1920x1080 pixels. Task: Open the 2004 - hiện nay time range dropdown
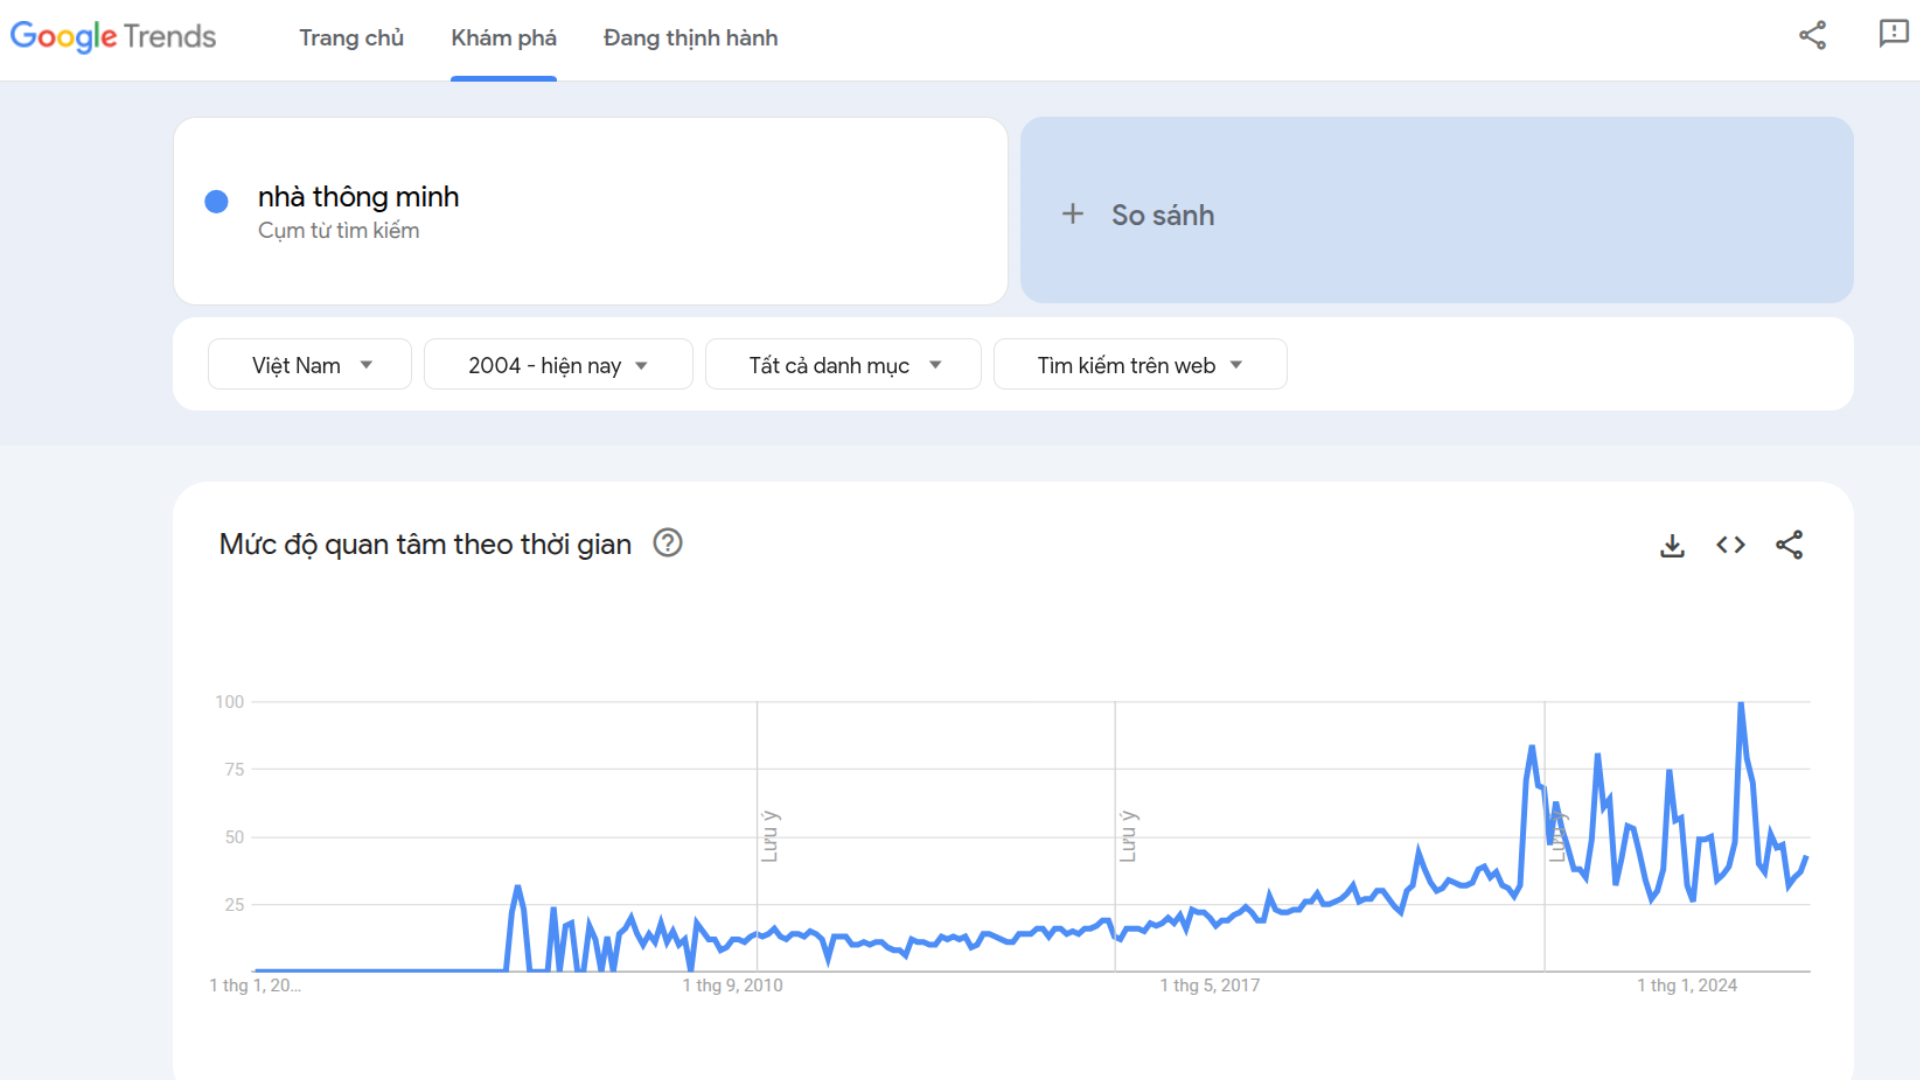(558, 365)
